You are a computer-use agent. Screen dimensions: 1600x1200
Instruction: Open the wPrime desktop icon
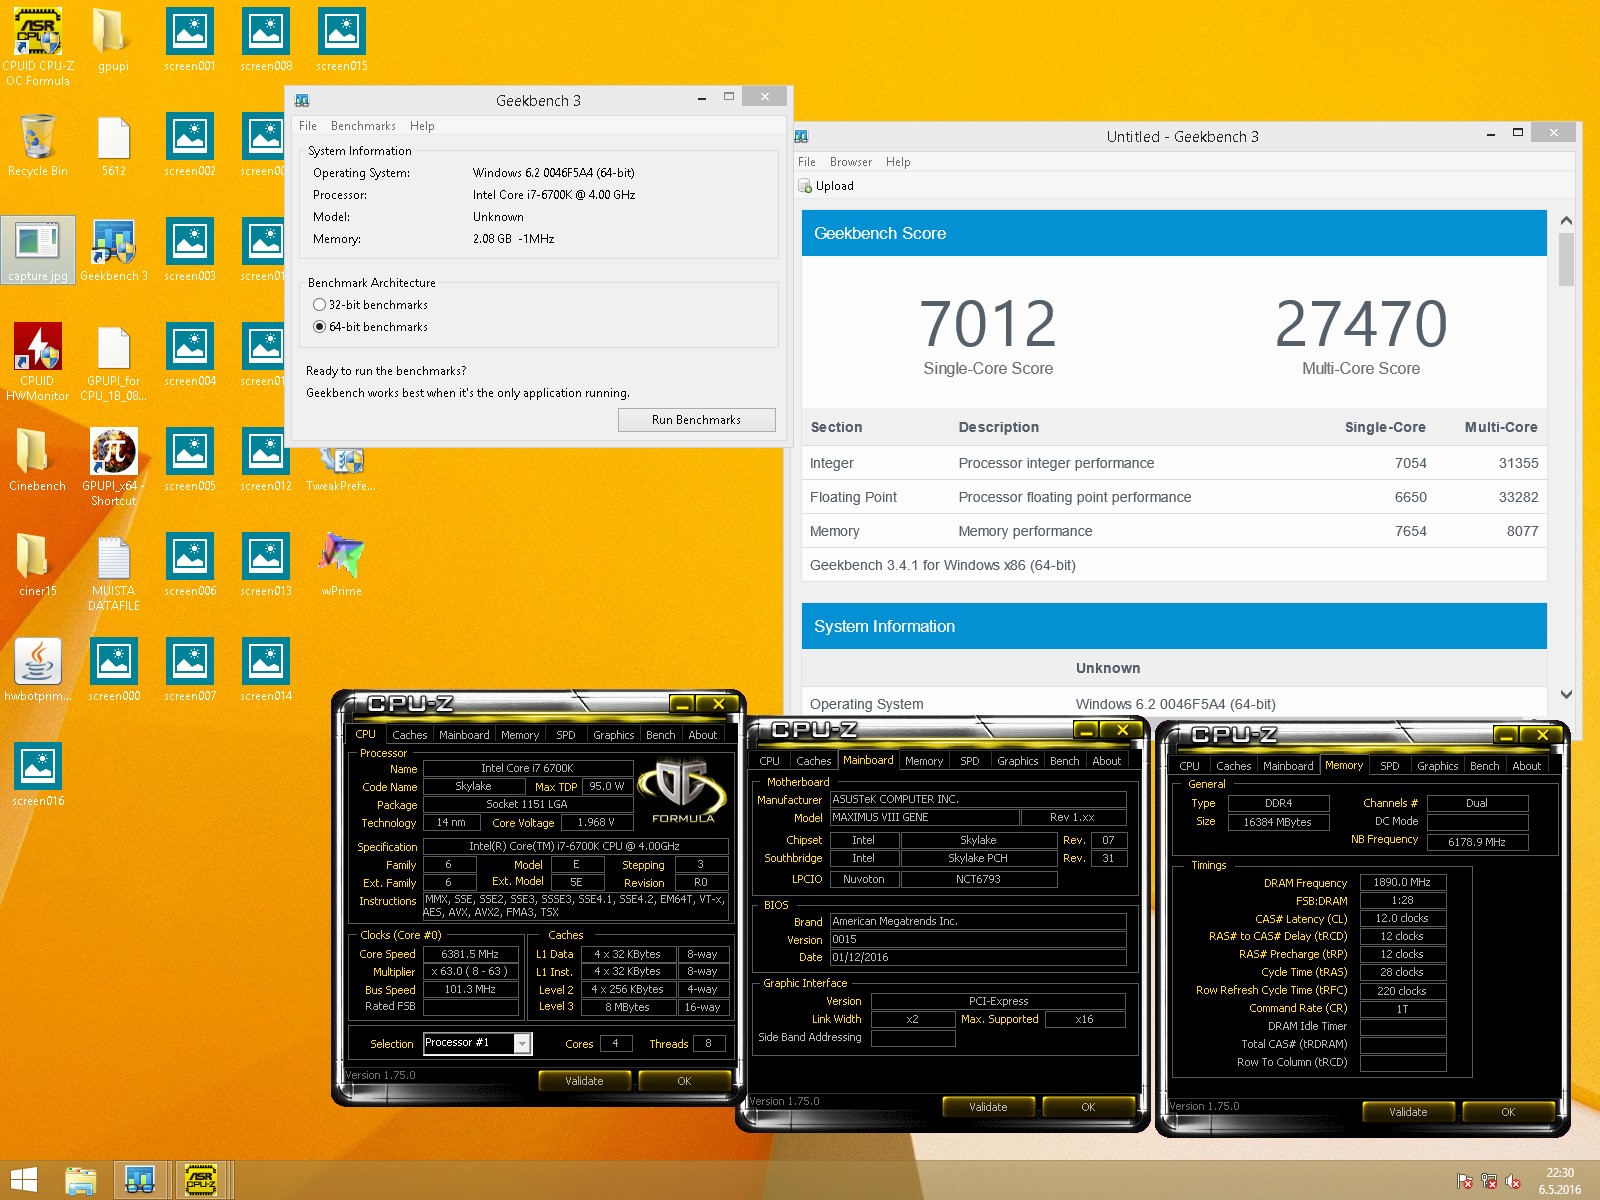(341, 565)
